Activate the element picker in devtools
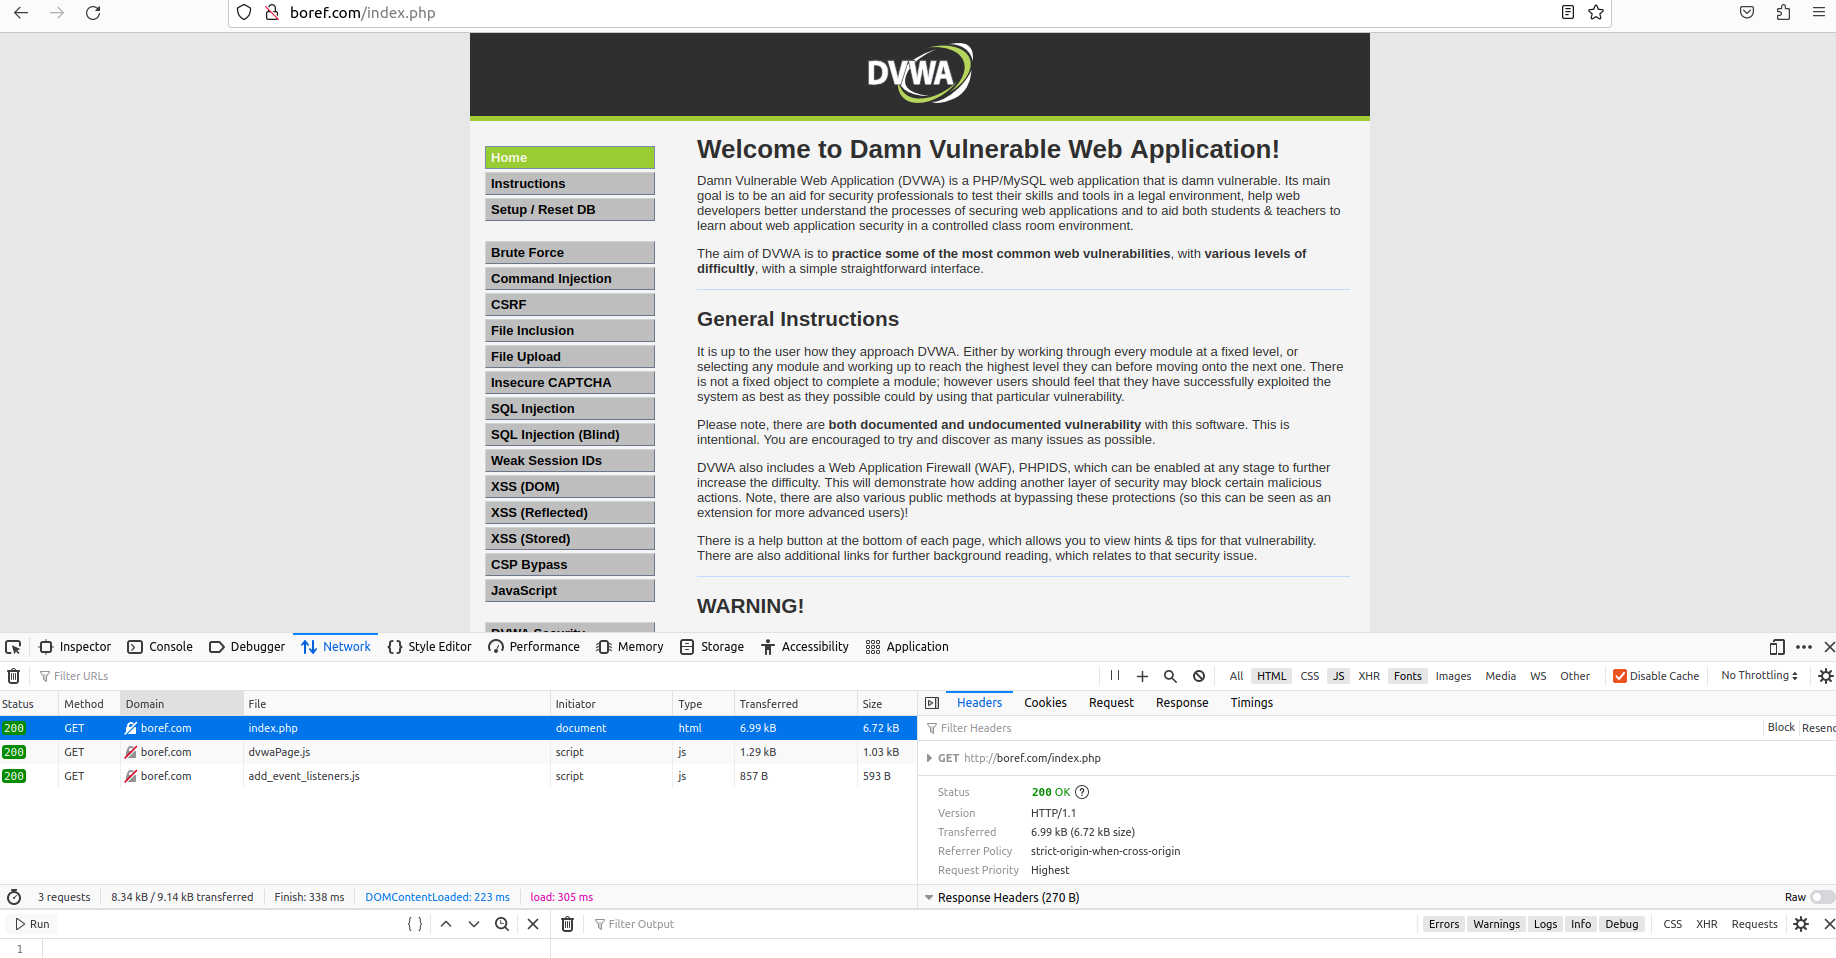This screenshot has width=1836, height=958. tap(13, 647)
